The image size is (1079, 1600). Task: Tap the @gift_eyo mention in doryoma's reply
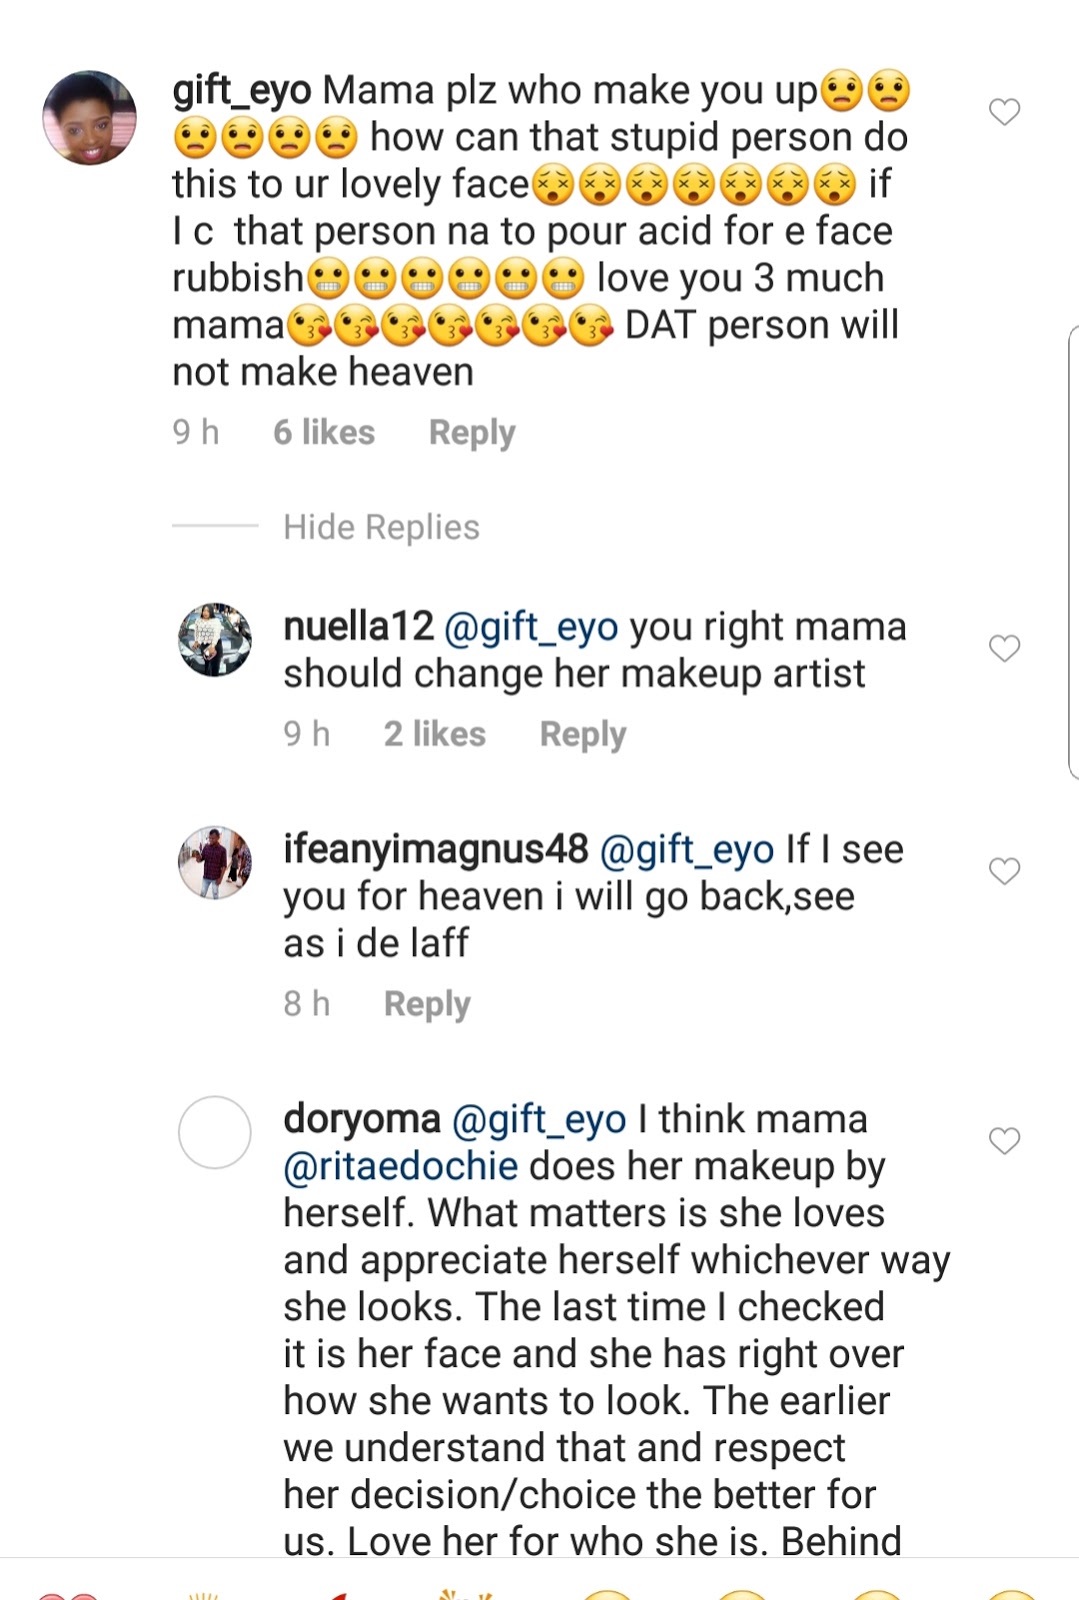pos(540,1119)
